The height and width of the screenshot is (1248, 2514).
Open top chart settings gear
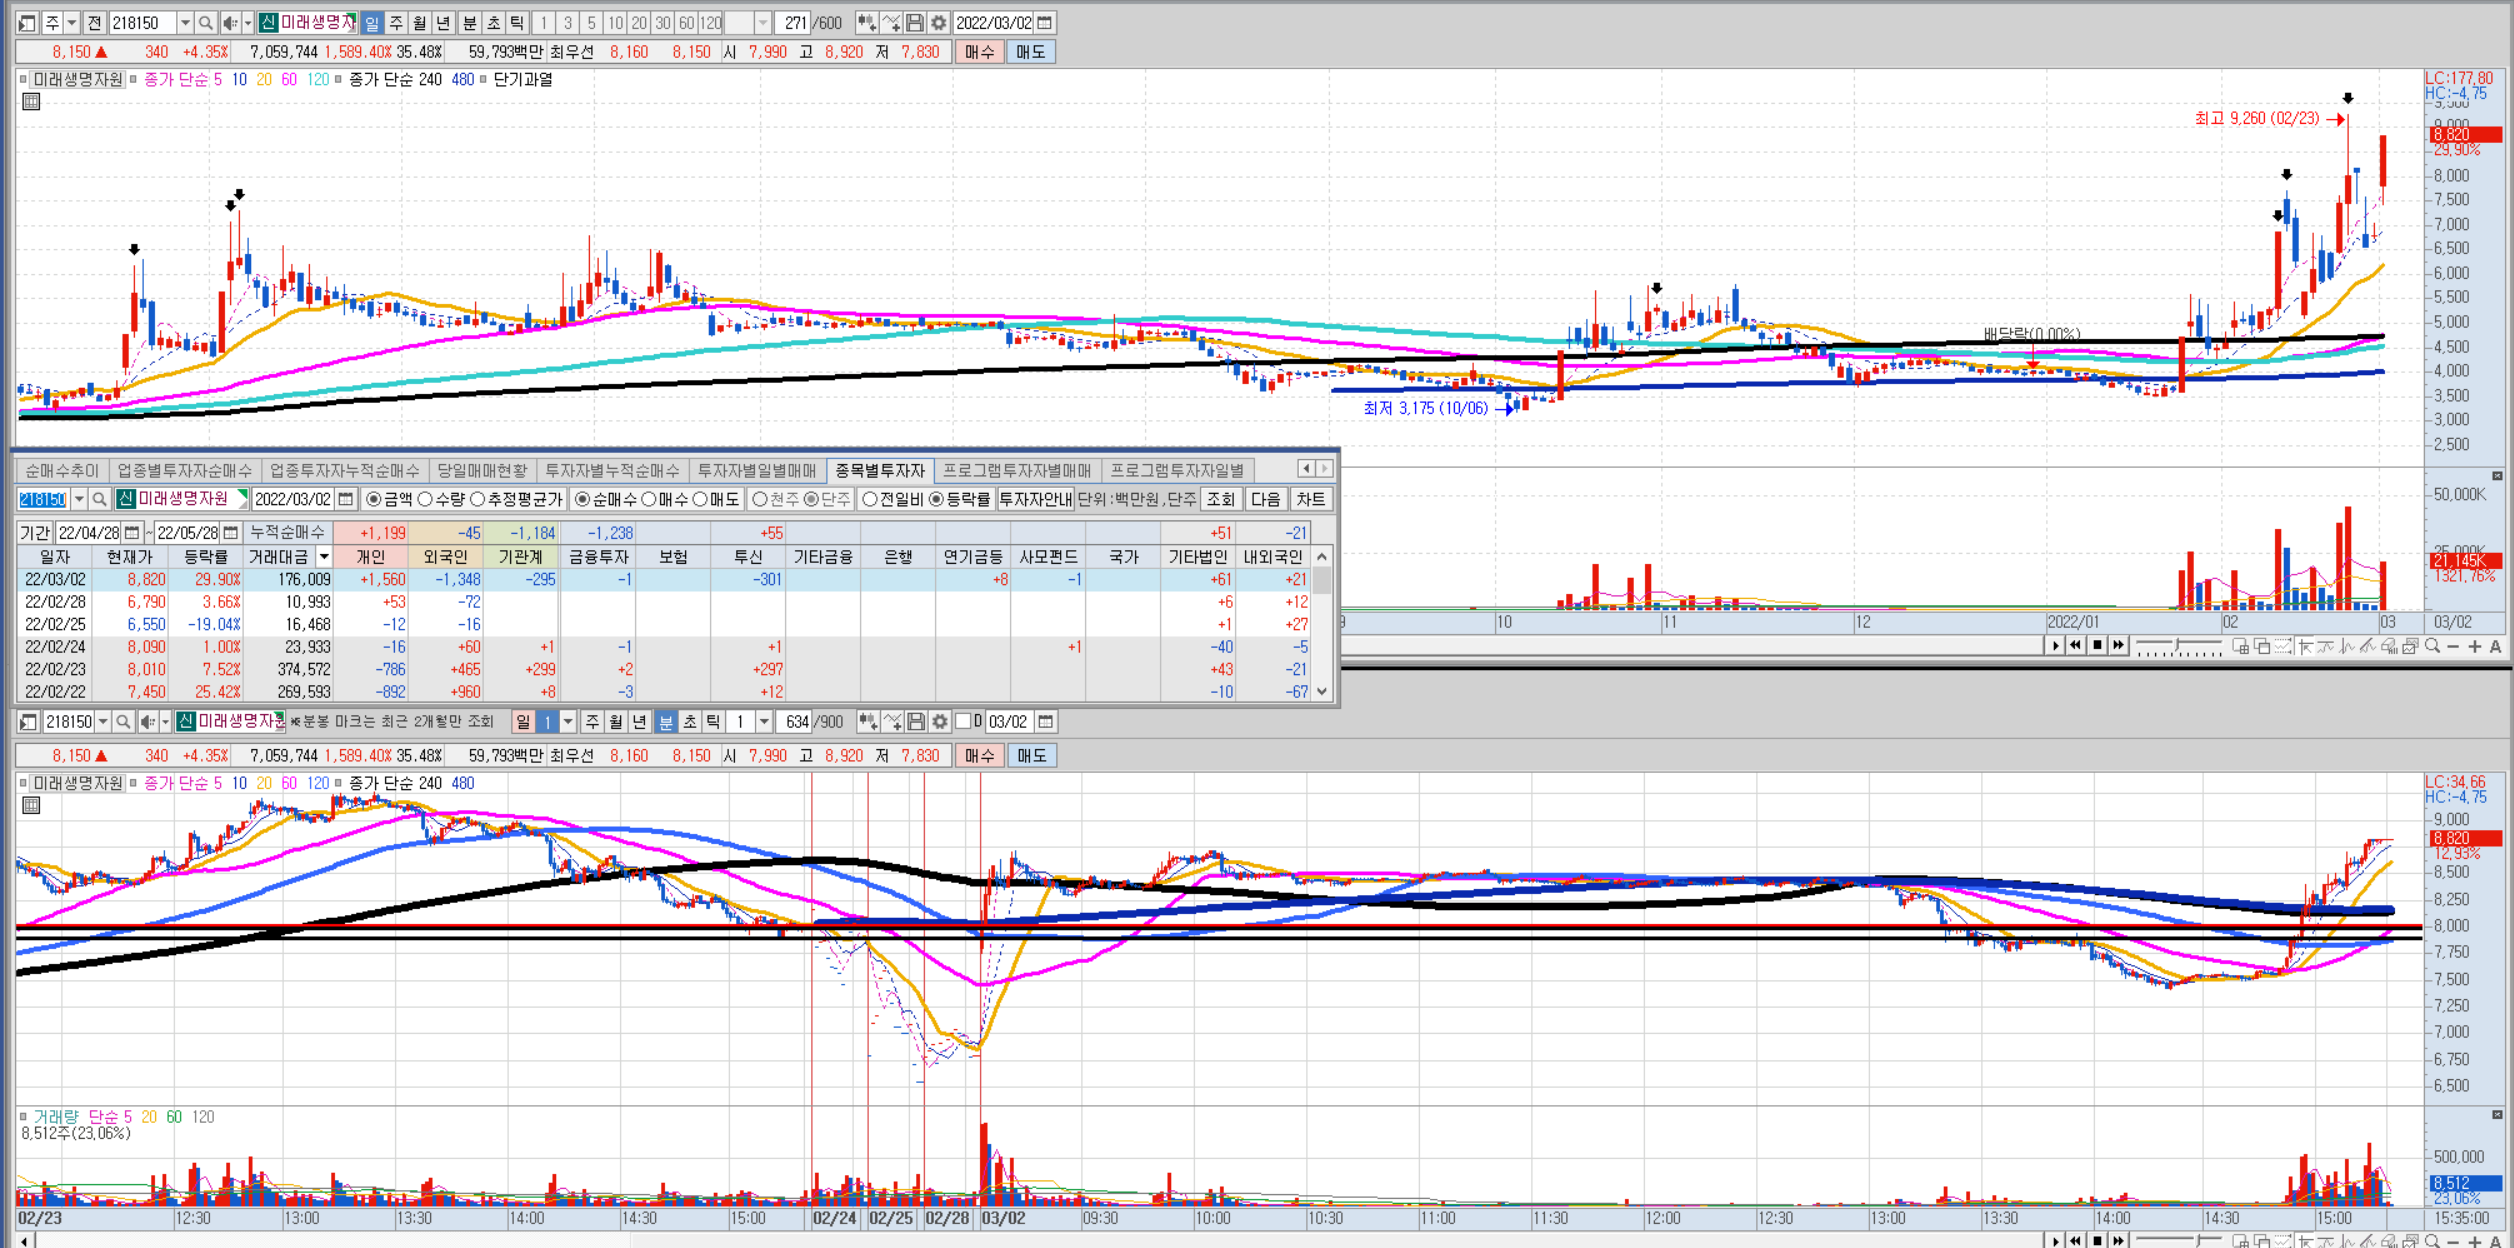[938, 22]
